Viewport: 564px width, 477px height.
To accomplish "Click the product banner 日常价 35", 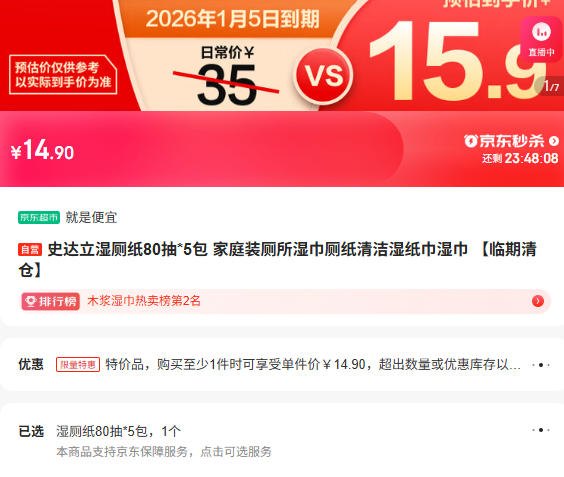I will [x=227, y=77].
